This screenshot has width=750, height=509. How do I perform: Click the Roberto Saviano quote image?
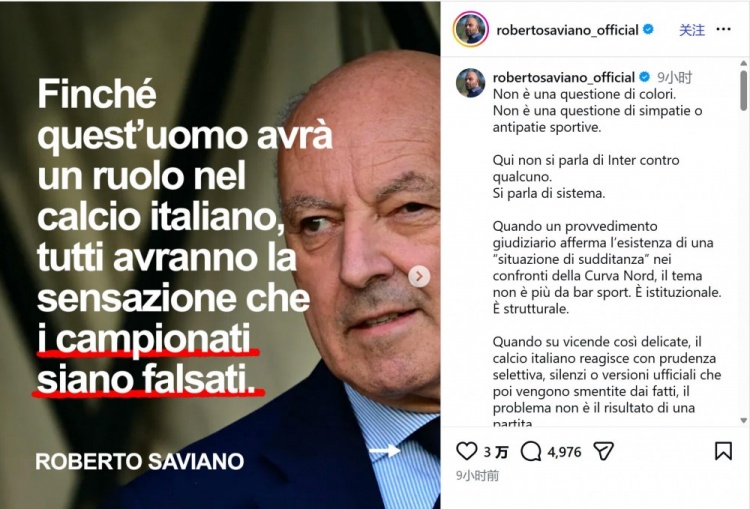click(220, 255)
